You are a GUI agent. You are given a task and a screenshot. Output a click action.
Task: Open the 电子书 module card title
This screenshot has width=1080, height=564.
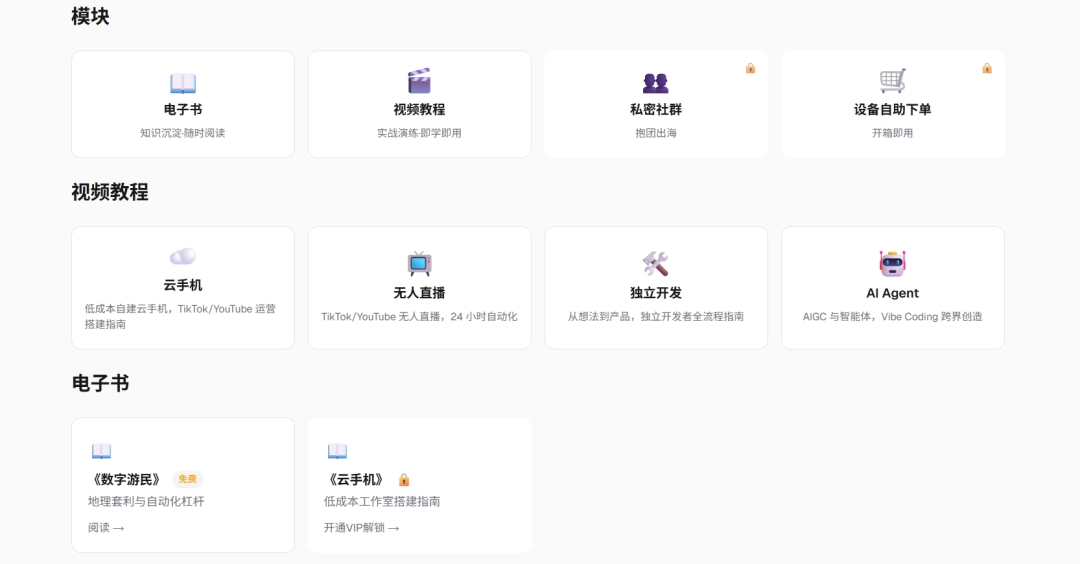point(183,109)
